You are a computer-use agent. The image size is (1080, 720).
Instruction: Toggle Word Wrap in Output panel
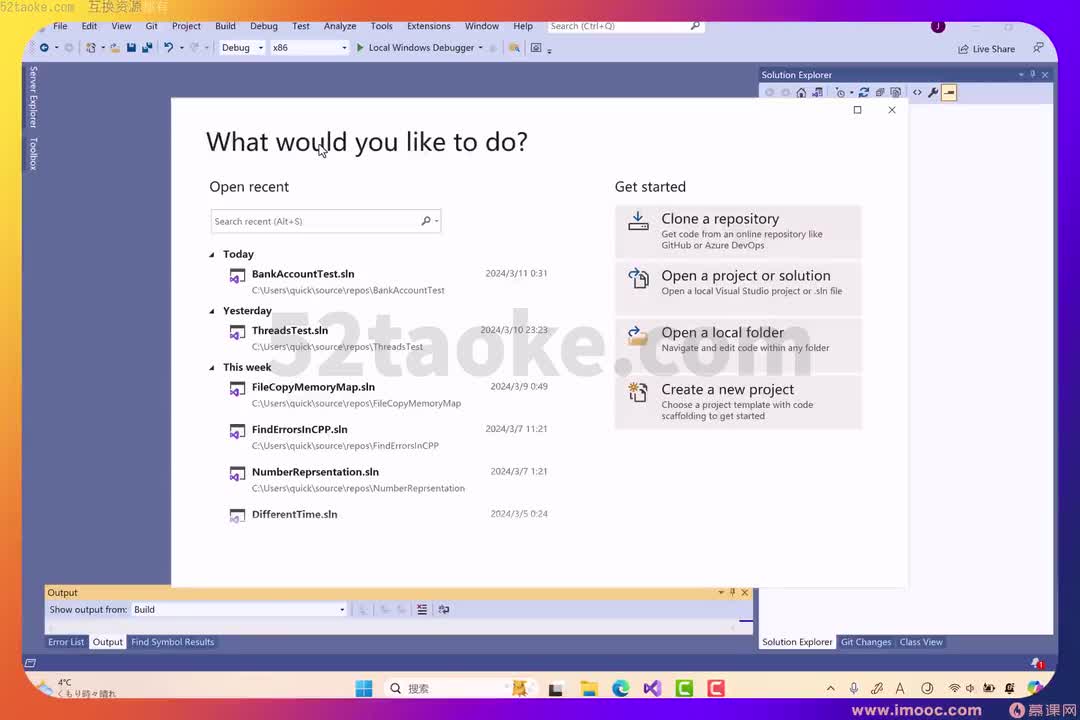coord(444,610)
